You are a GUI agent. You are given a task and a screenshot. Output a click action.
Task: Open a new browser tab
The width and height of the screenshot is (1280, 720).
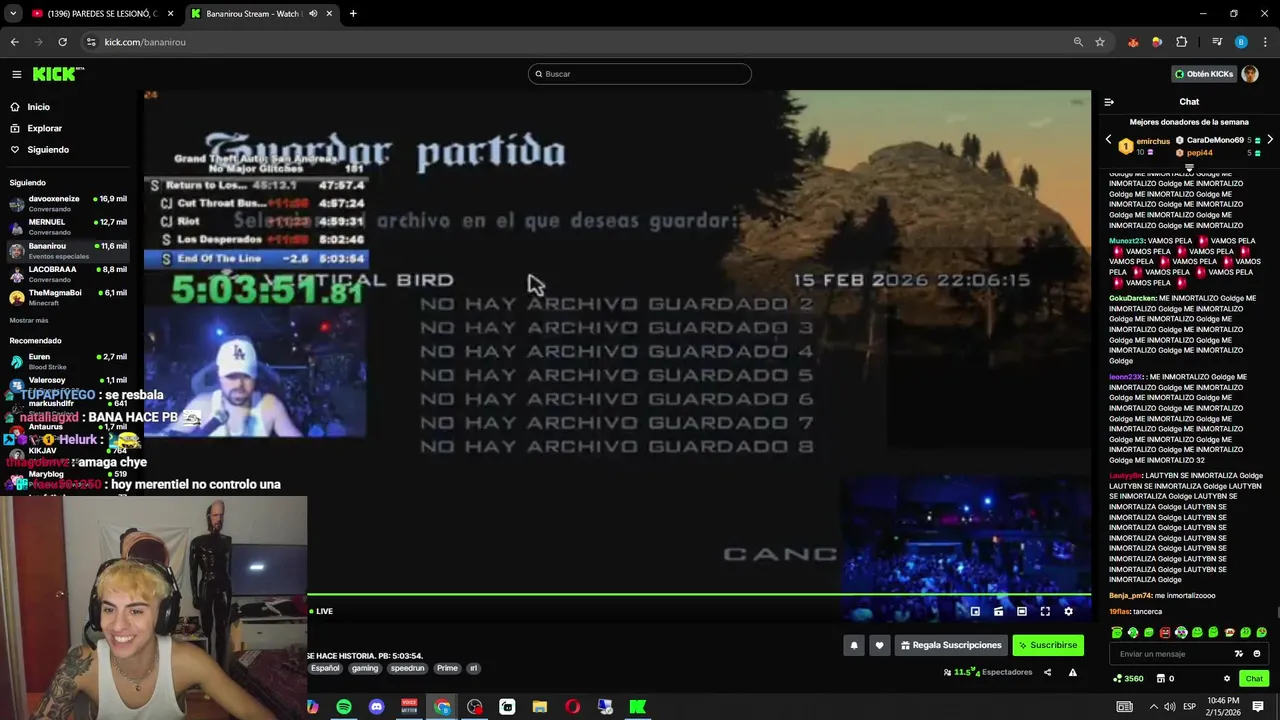[353, 14]
